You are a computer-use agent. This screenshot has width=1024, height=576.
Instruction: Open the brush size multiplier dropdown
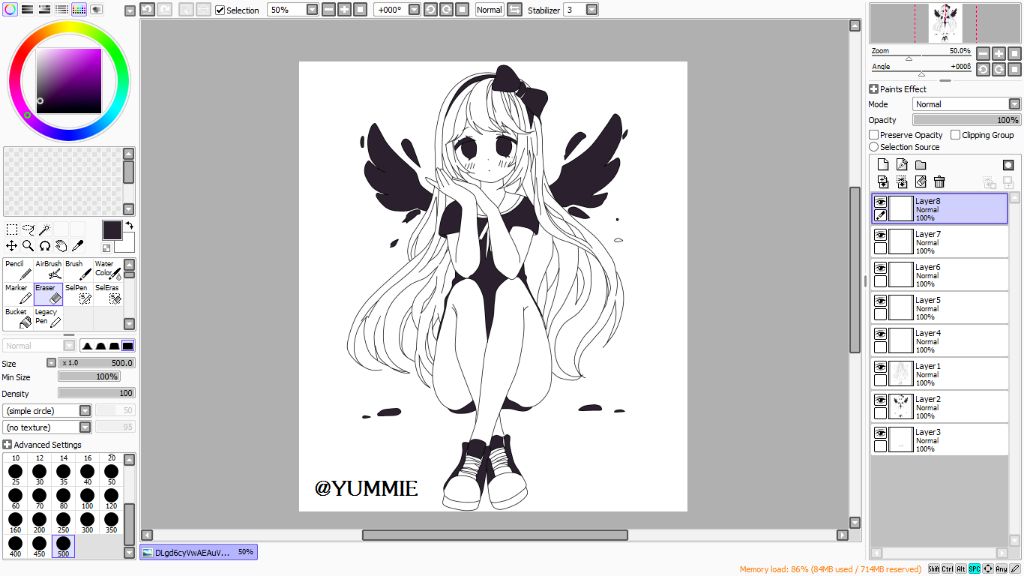point(51,362)
